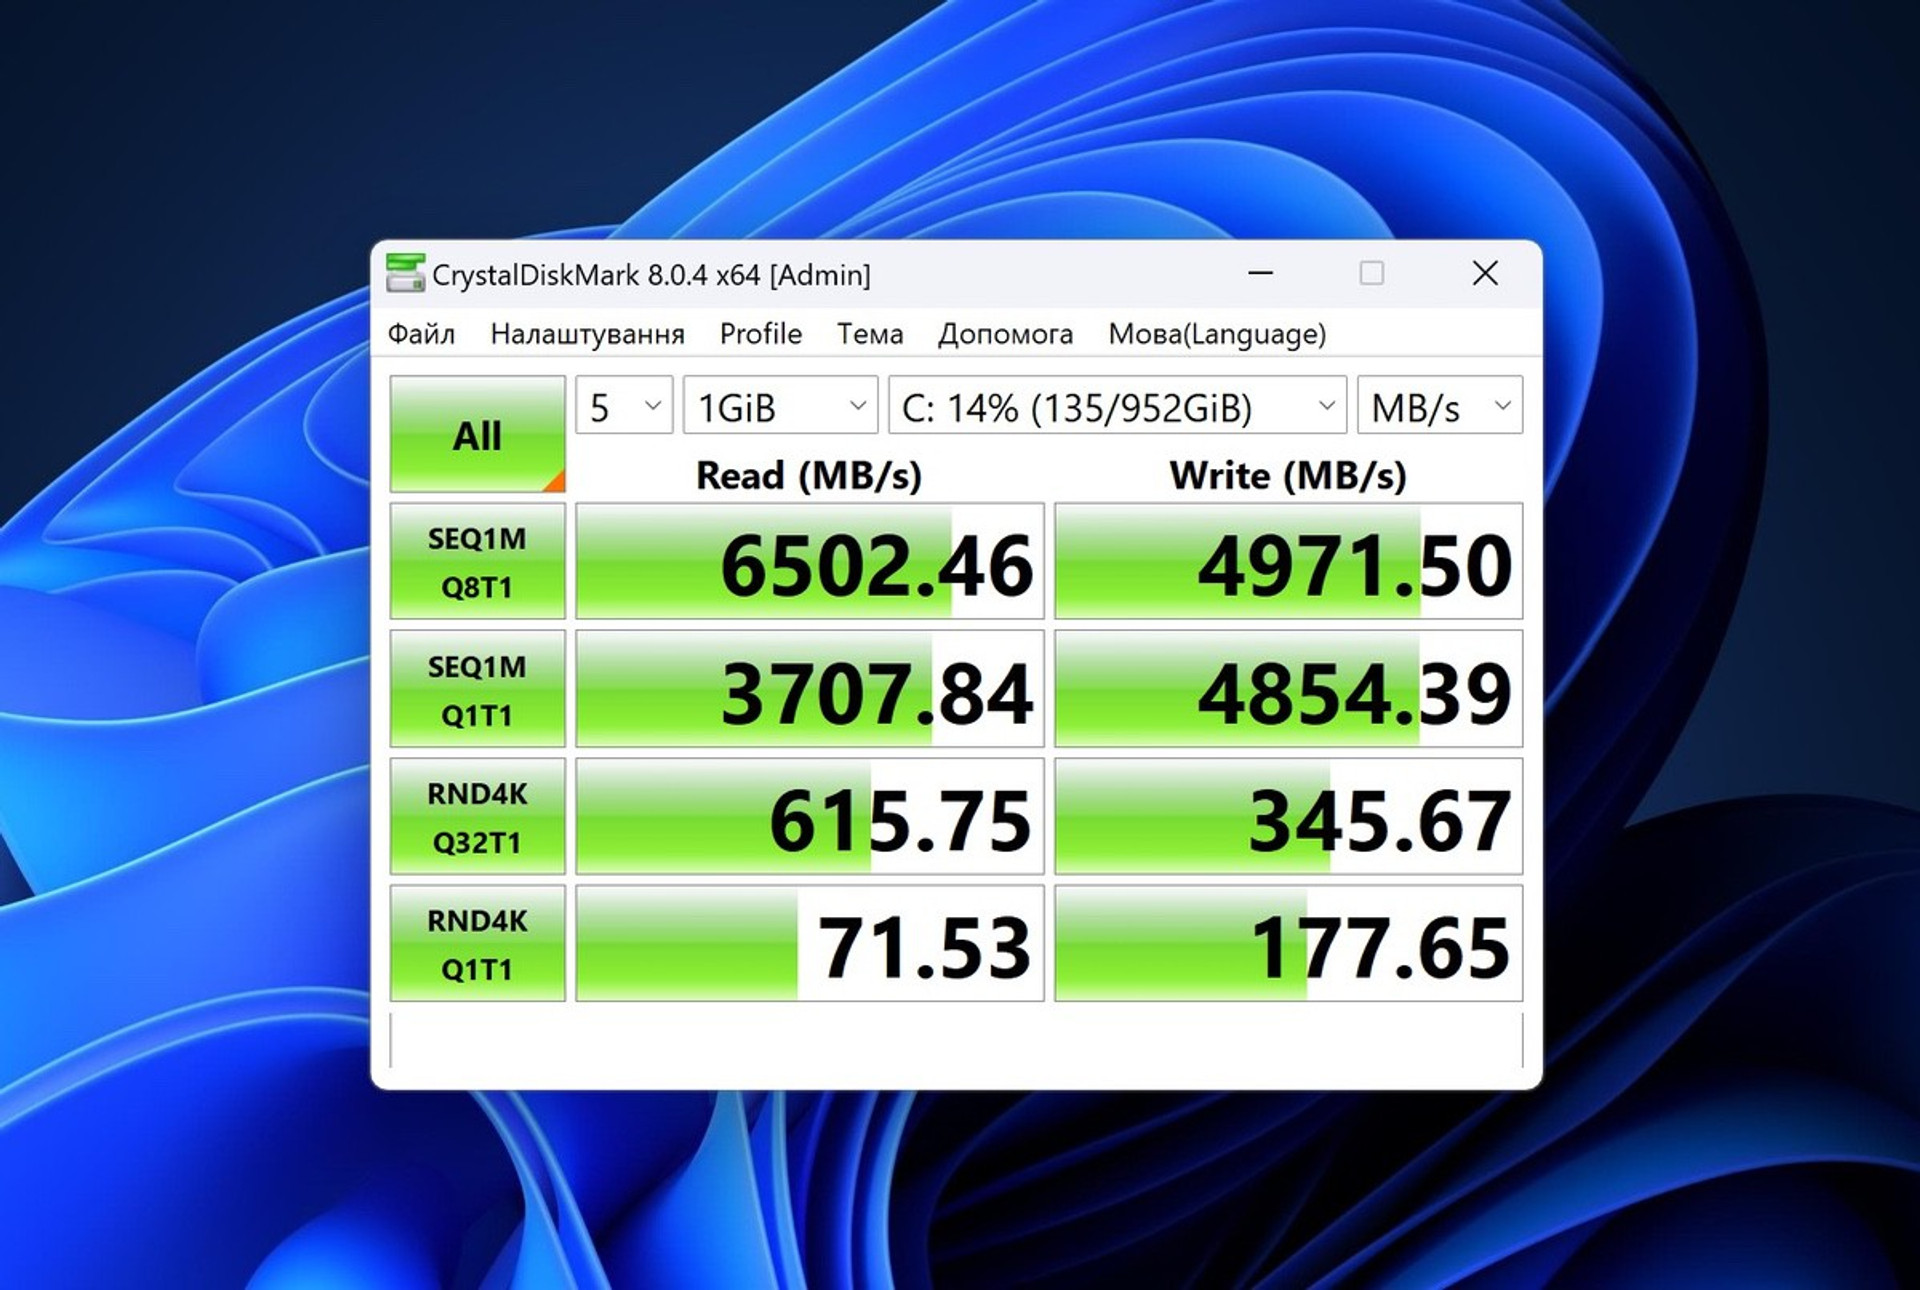Screen dimensions: 1920x1290
Task: Click the empty comment field at bottom
Action: [x=956, y=1040]
